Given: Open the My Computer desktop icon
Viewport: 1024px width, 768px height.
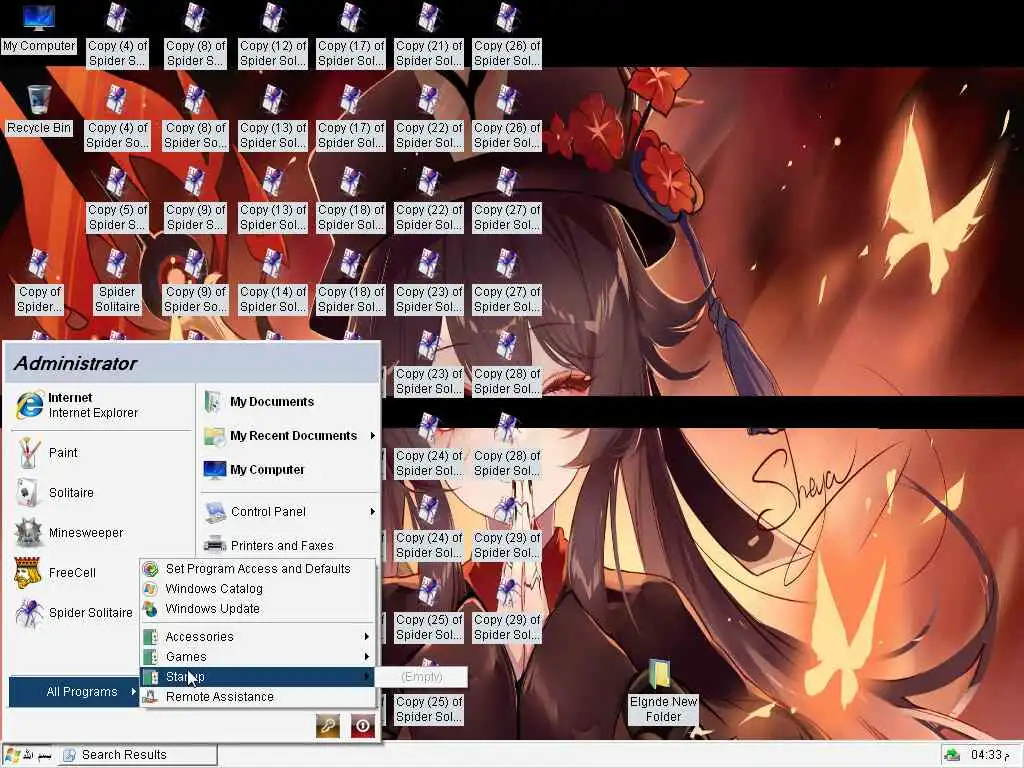Looking at the screenshot, I should 39,28.
